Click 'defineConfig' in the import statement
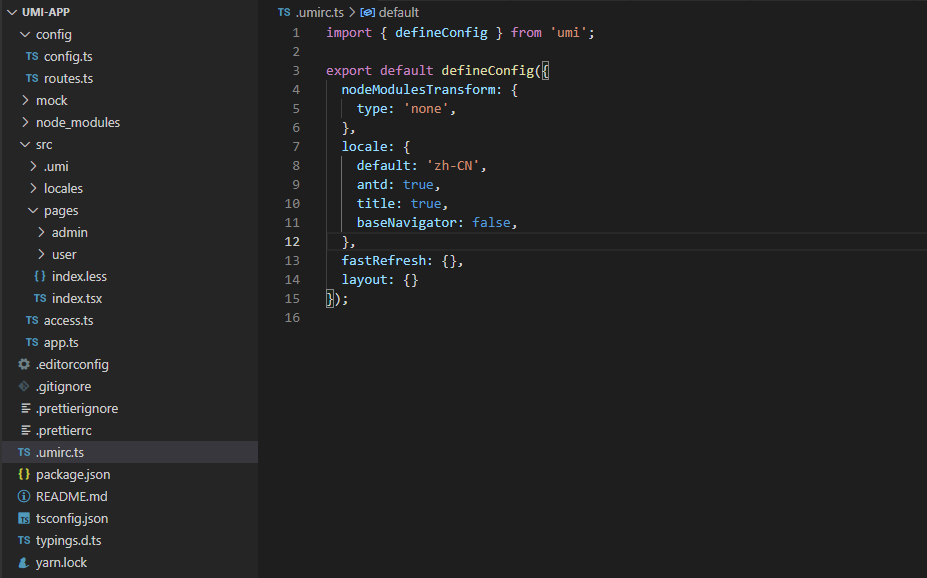 (441, 33)
